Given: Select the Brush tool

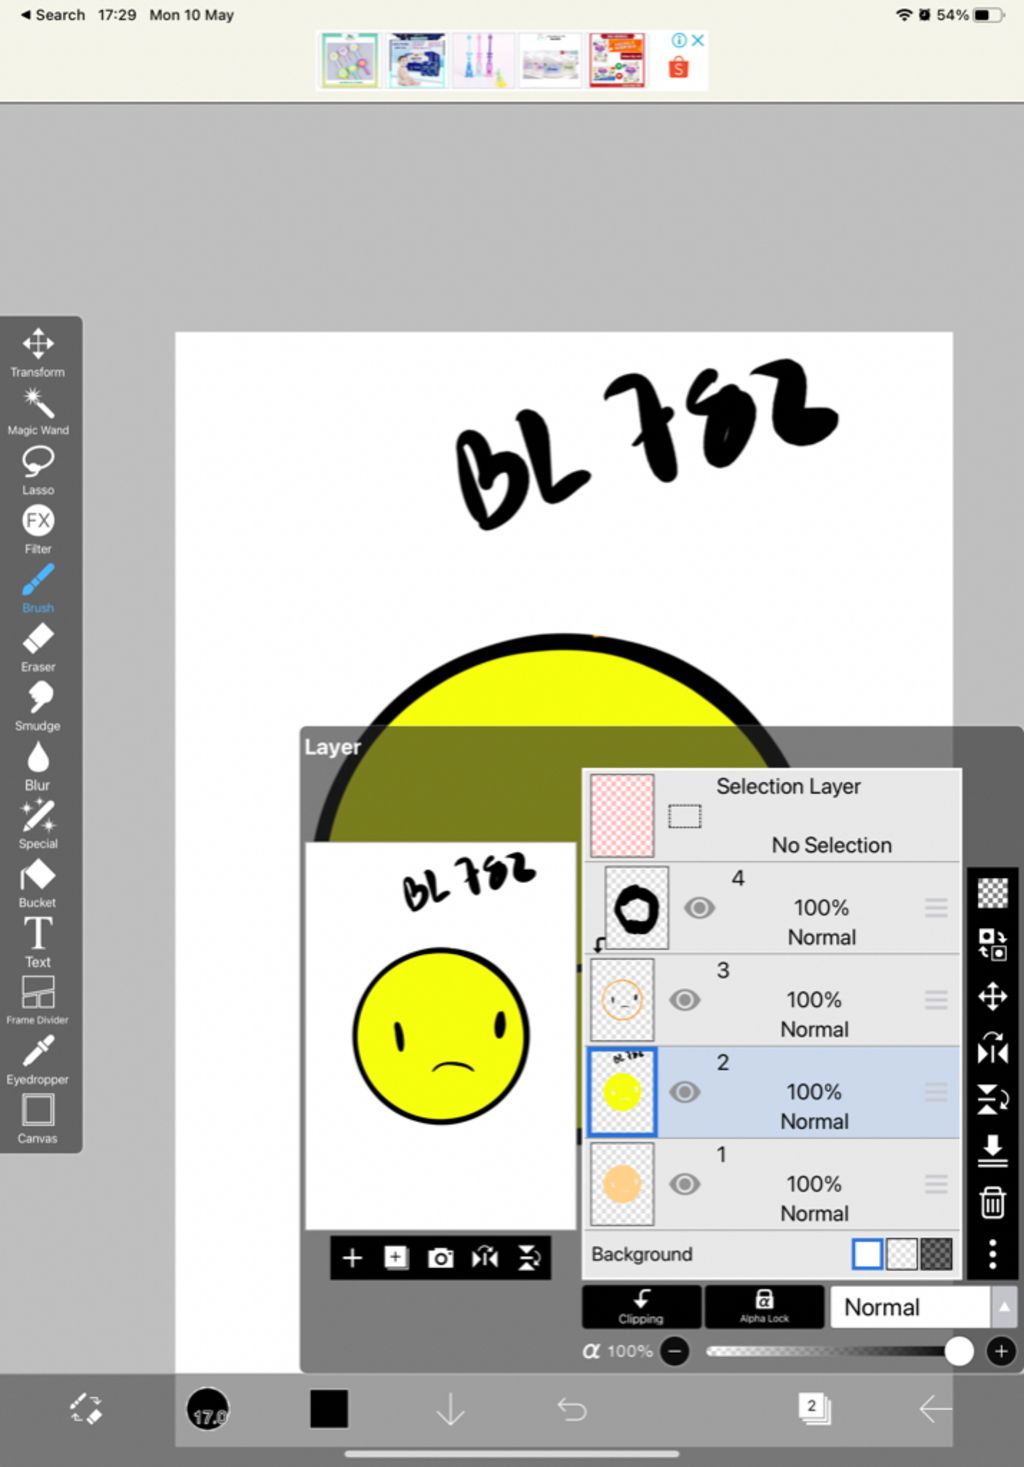Looking at the screenshot, I should [38, 588].
